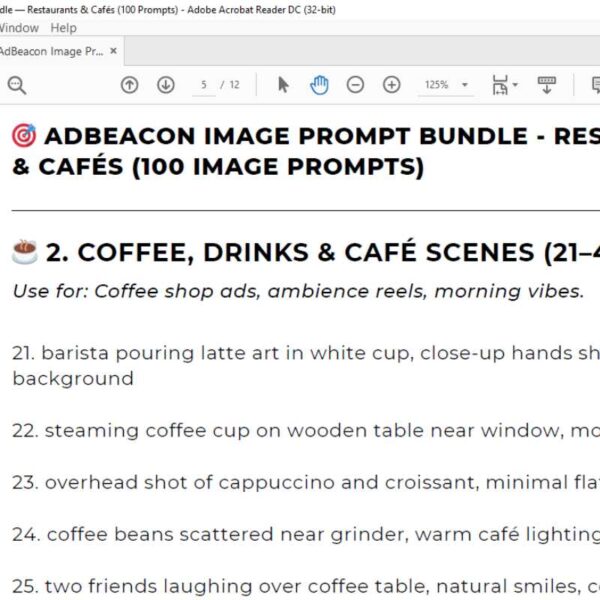Click the AdBeacon Image Prompt Bundle title
The height and width of the screenshot is (600, 600).
(x=300, y=136)
